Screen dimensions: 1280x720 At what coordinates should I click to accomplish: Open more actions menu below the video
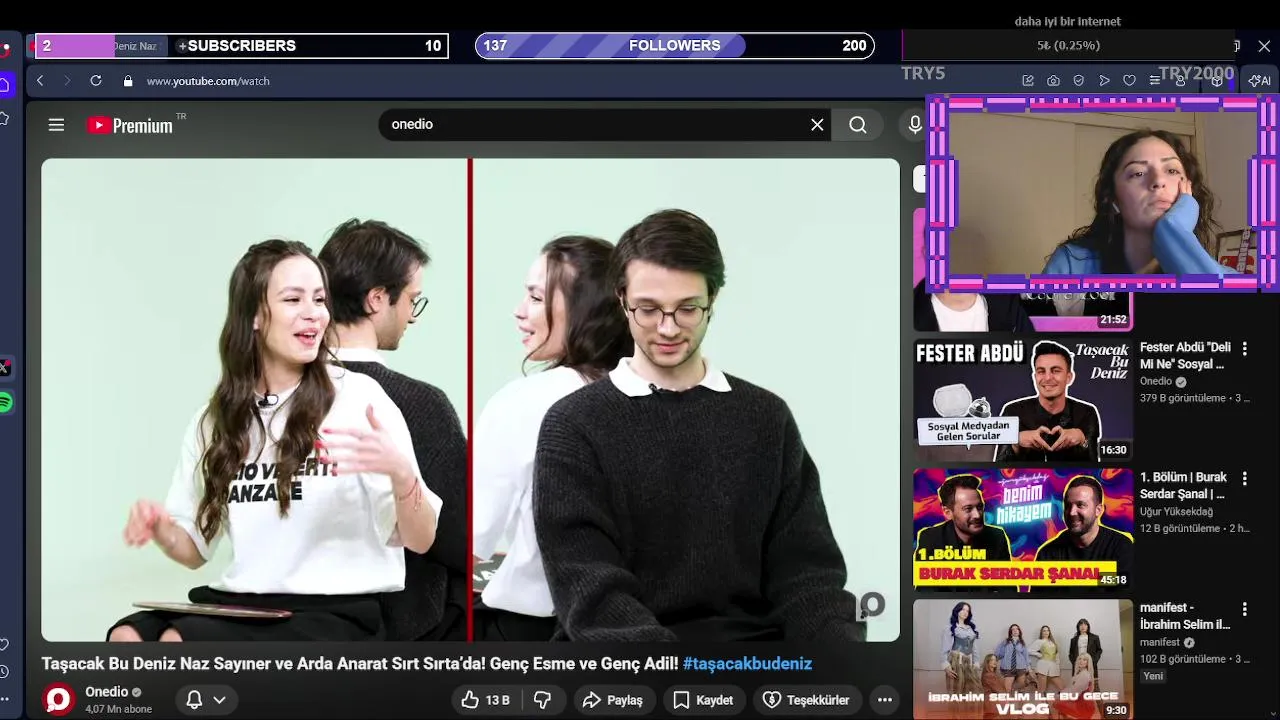pyautogui.click(x=884, y=700)
